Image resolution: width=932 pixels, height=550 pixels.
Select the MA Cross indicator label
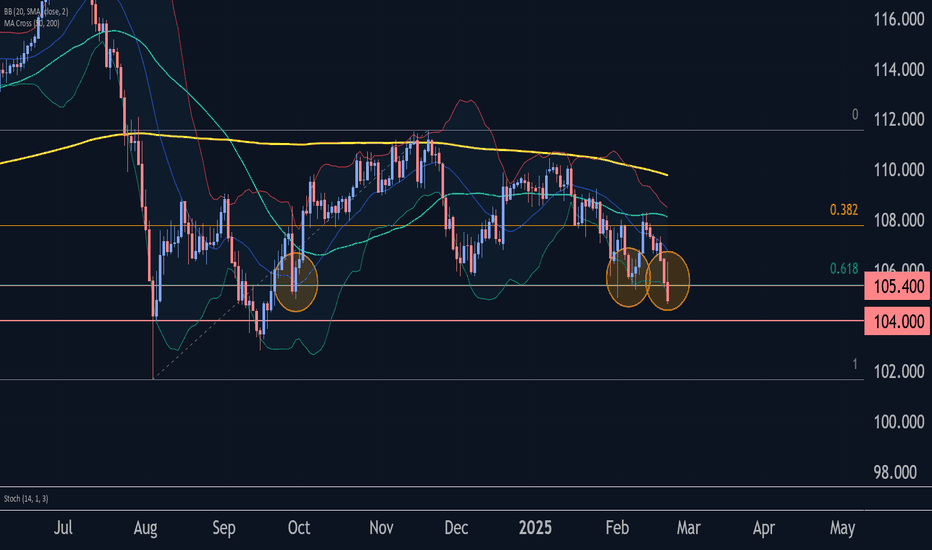[x=32, y=23]
